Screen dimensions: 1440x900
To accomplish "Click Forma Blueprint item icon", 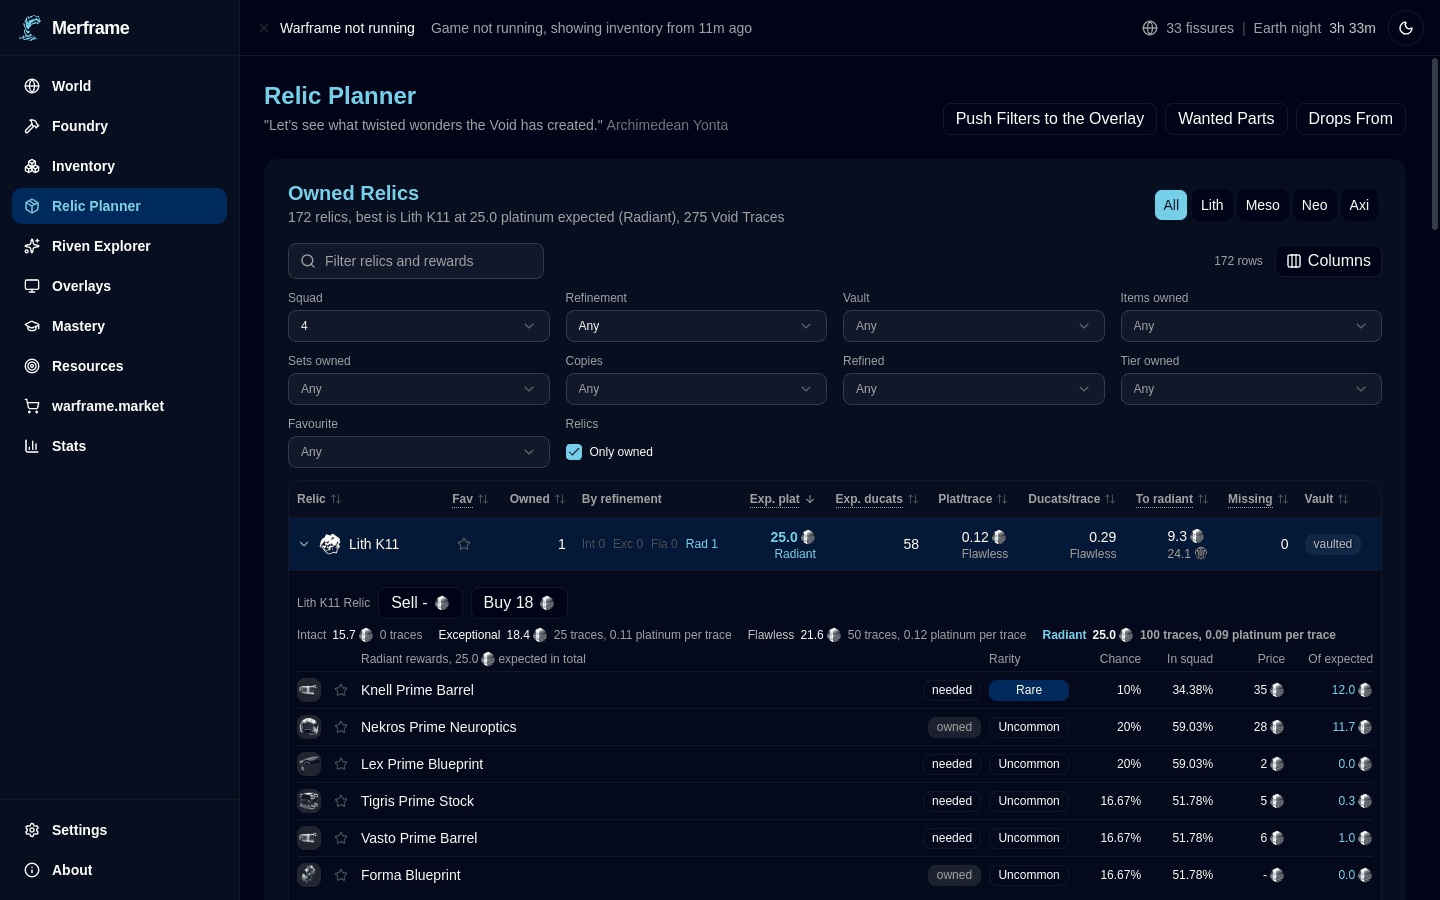I will tap(309, 875).
